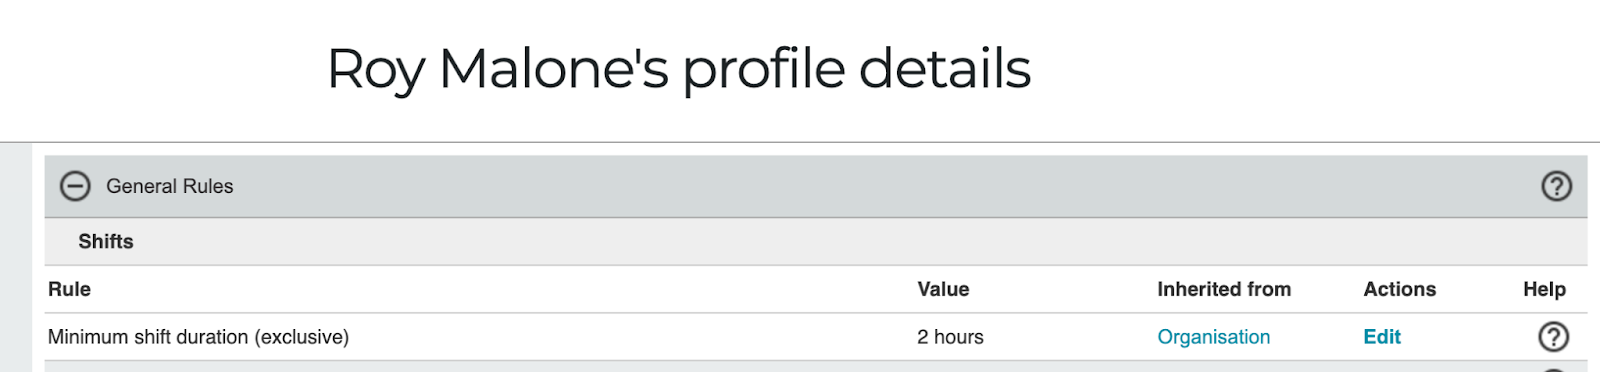The height and width of the screenshot is (372, 1600).
Task: Click the Actions column header
Action: coord(1399,289)
